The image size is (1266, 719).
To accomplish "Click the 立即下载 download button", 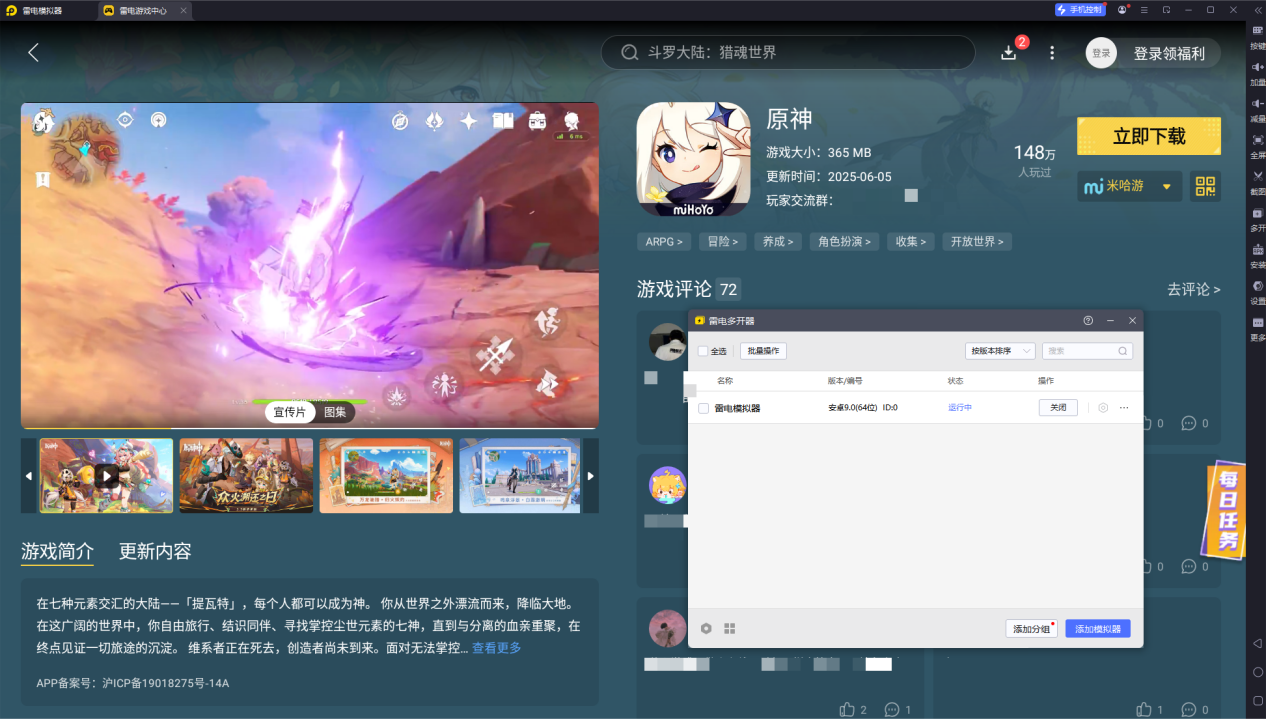I will click(1149, 136).
